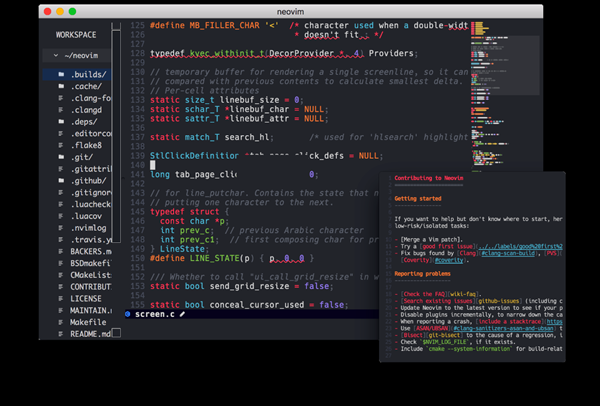
Task: Click the file icon beside .flake8
Action: tap(61, 145)
